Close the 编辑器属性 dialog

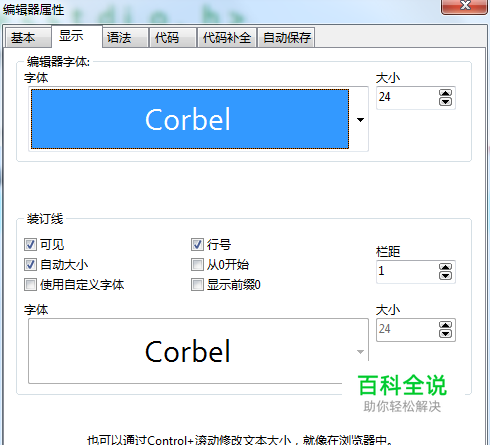tap(465, 6)
